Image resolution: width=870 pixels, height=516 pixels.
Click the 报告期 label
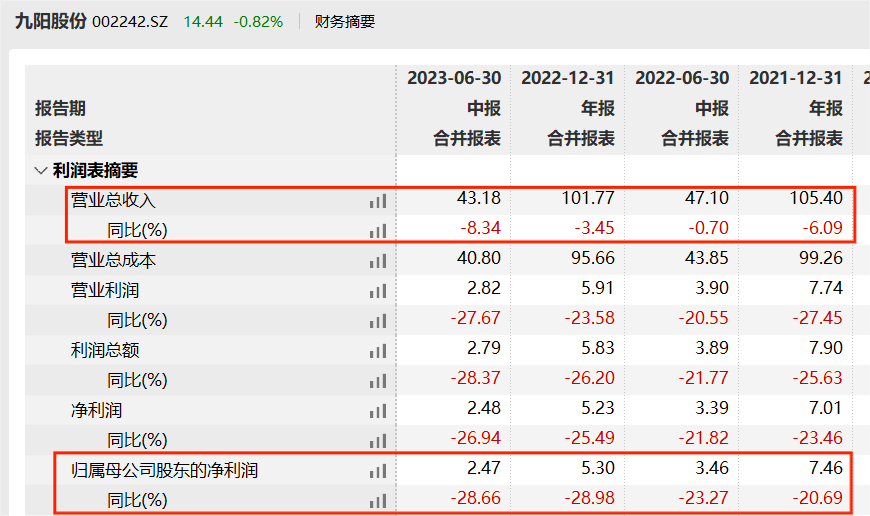[x=60, y=108]
